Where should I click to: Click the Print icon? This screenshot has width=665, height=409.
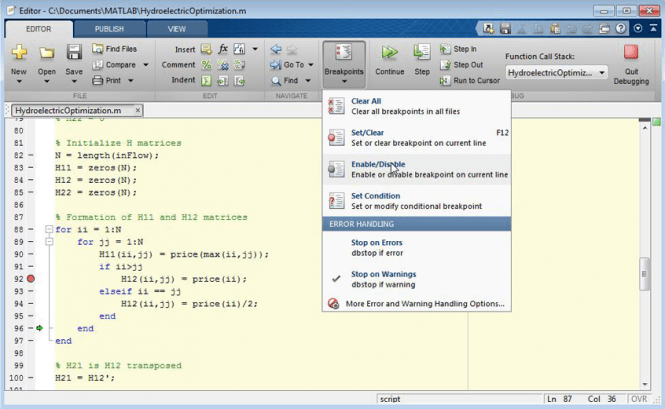tap(98, 80)
